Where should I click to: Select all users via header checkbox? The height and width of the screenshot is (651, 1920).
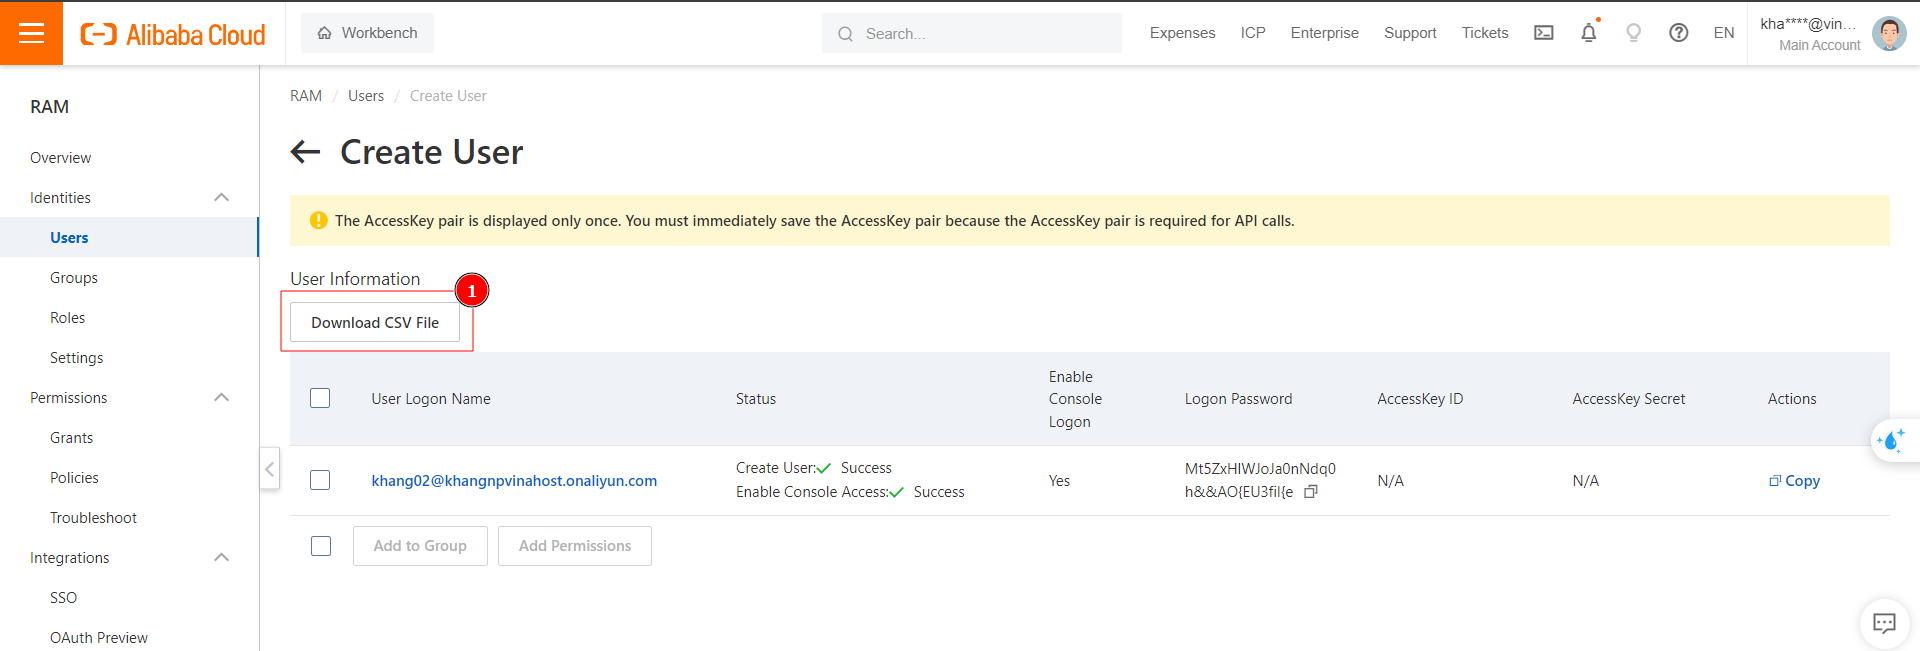[320, 398]
